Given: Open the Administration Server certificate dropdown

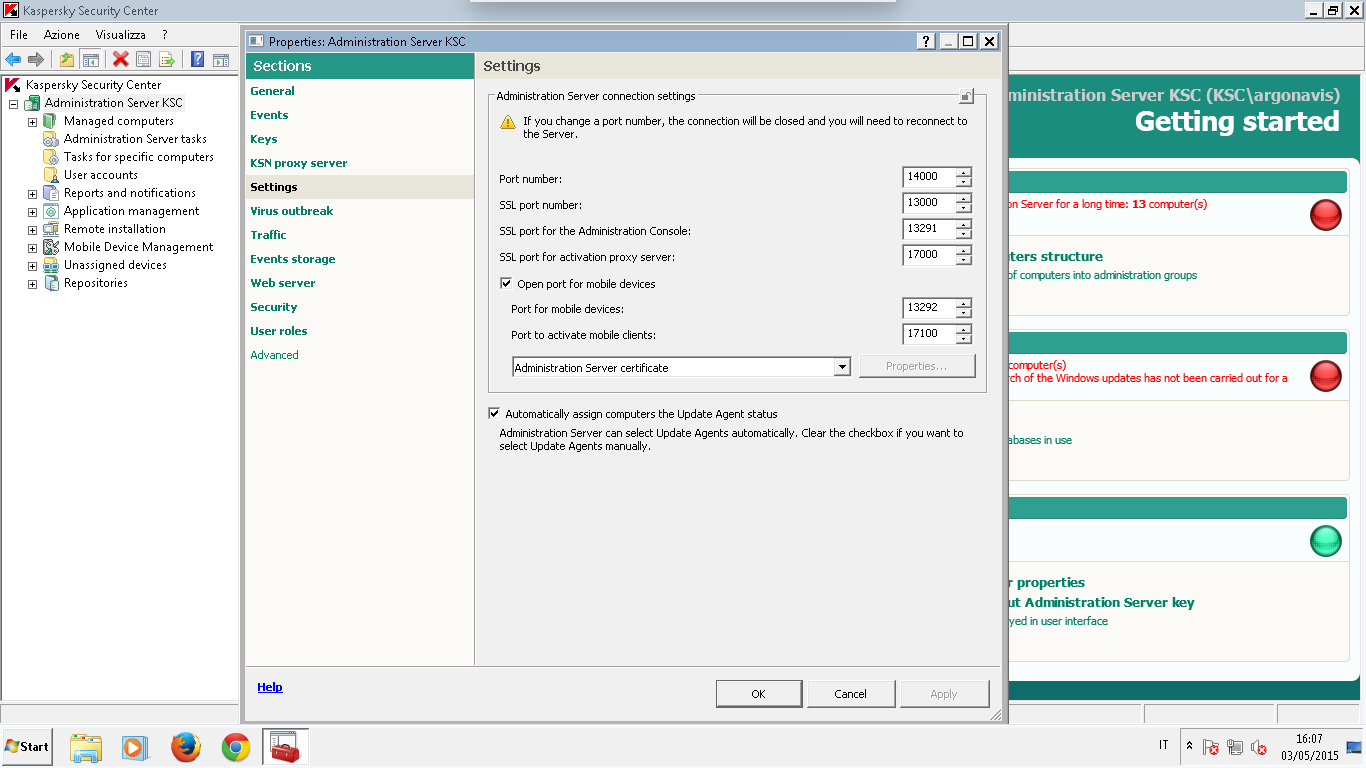Looking at the screenshot, I should tap(842, 367).
